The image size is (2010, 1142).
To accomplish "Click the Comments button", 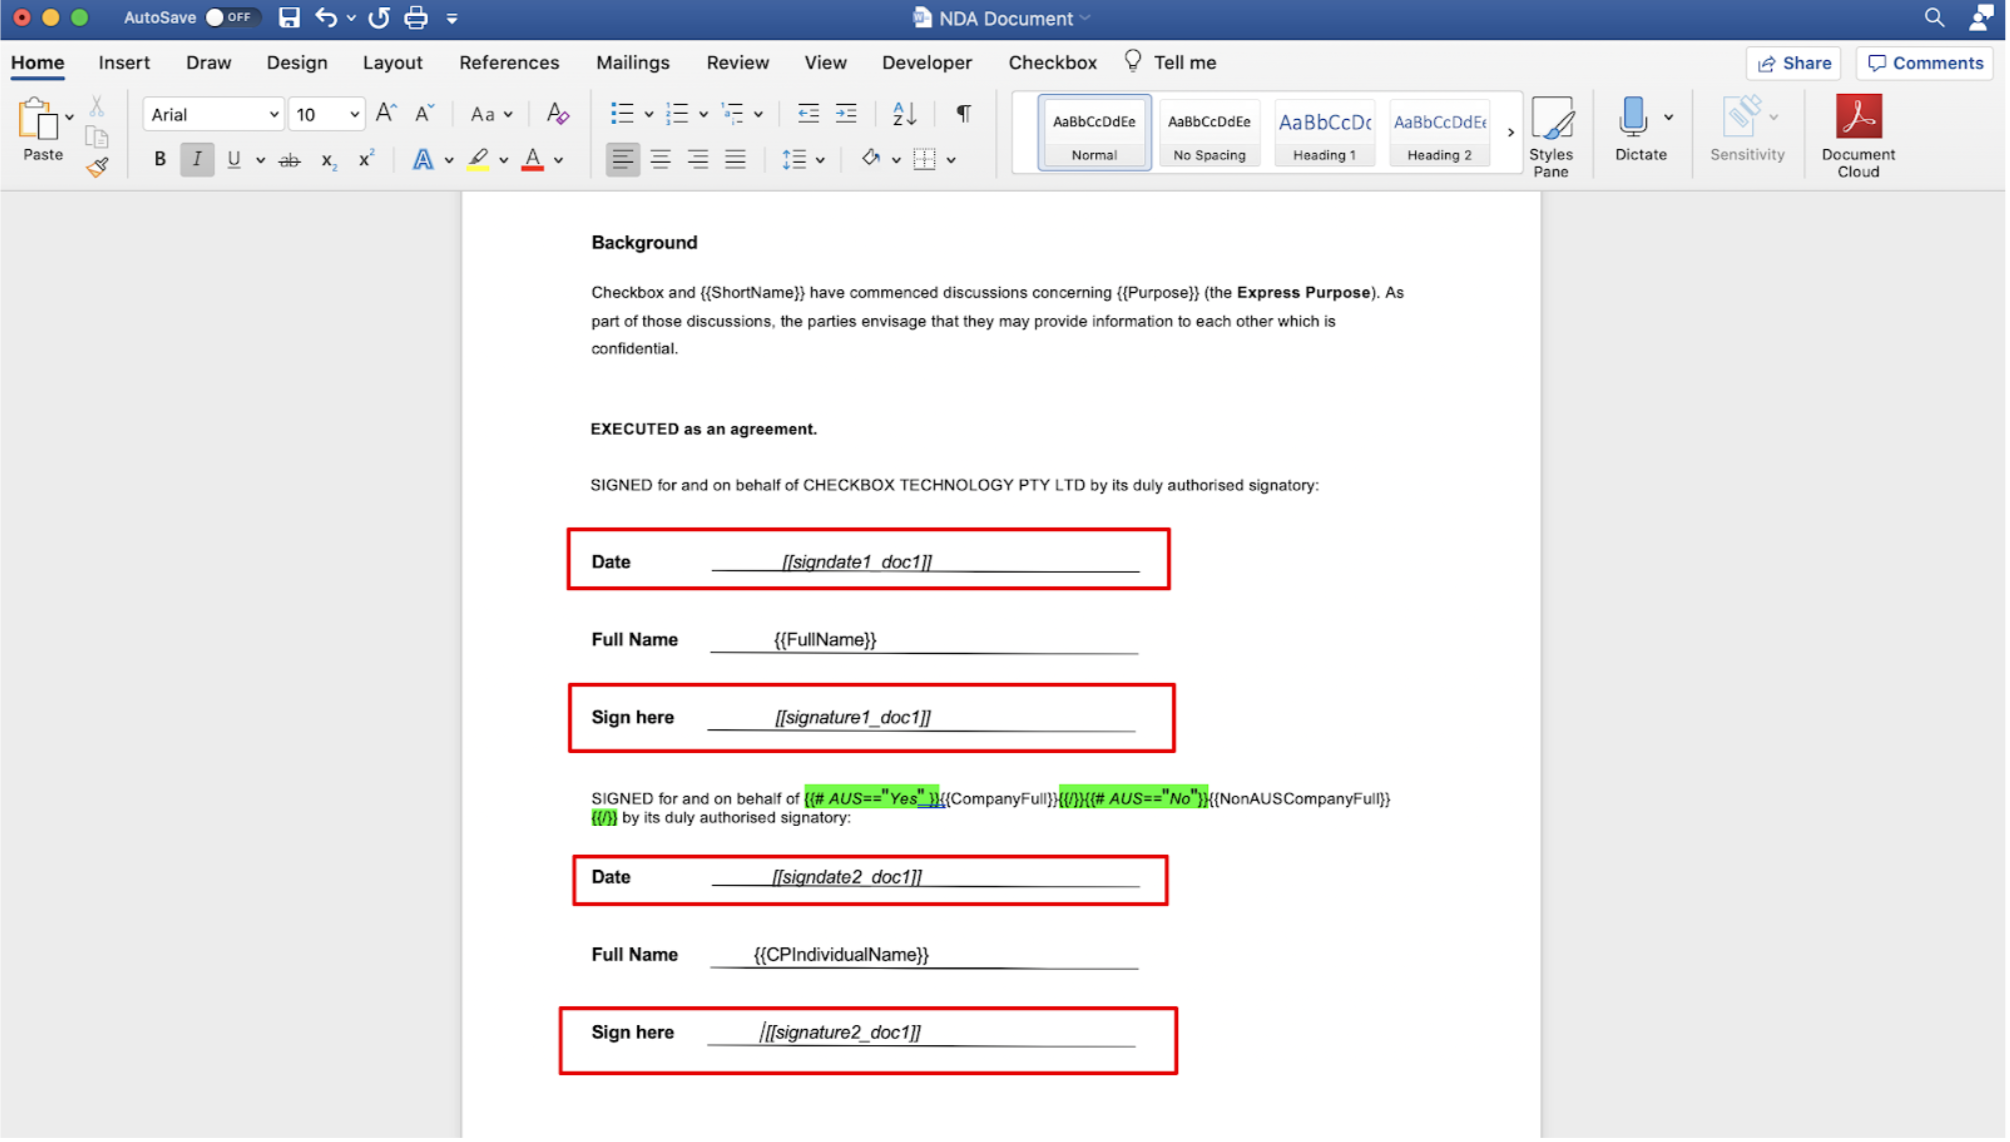I will pyautogui.click(x=1927, y=63).
